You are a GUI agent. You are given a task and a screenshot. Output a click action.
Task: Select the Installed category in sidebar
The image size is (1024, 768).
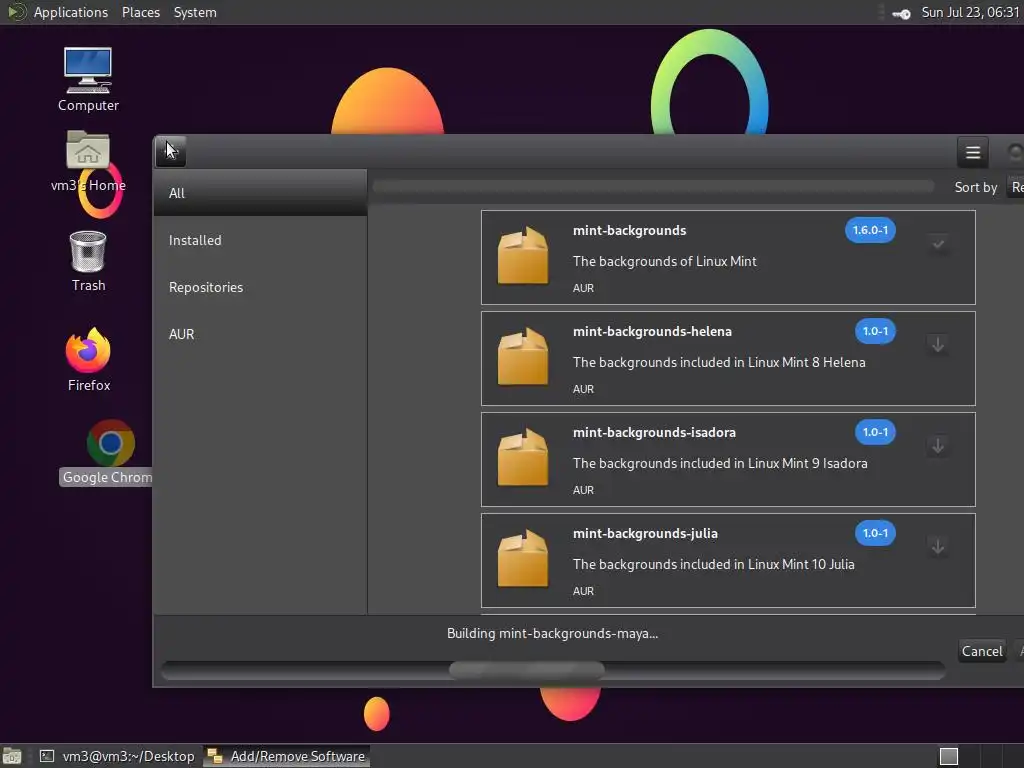pyautogui.click(x=260, y=240)
